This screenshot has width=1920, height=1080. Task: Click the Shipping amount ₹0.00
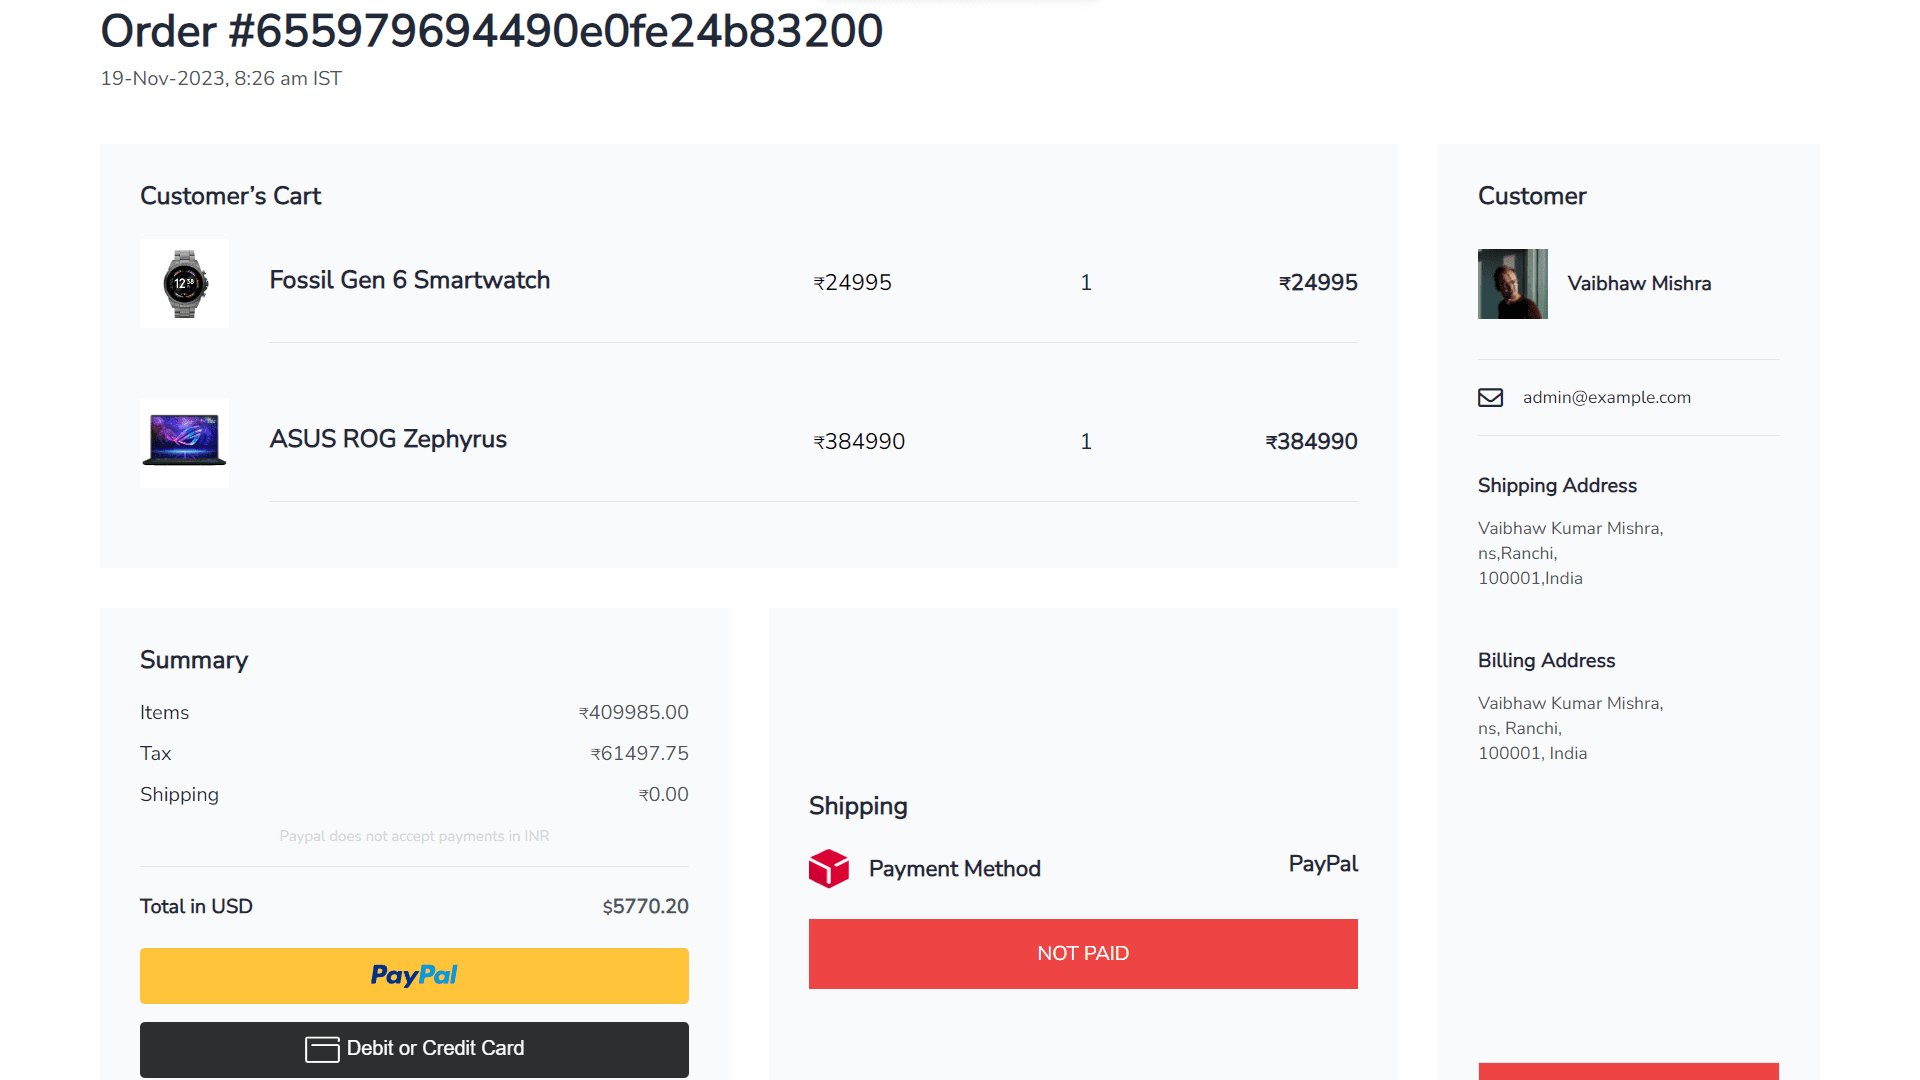coord(663,795)
